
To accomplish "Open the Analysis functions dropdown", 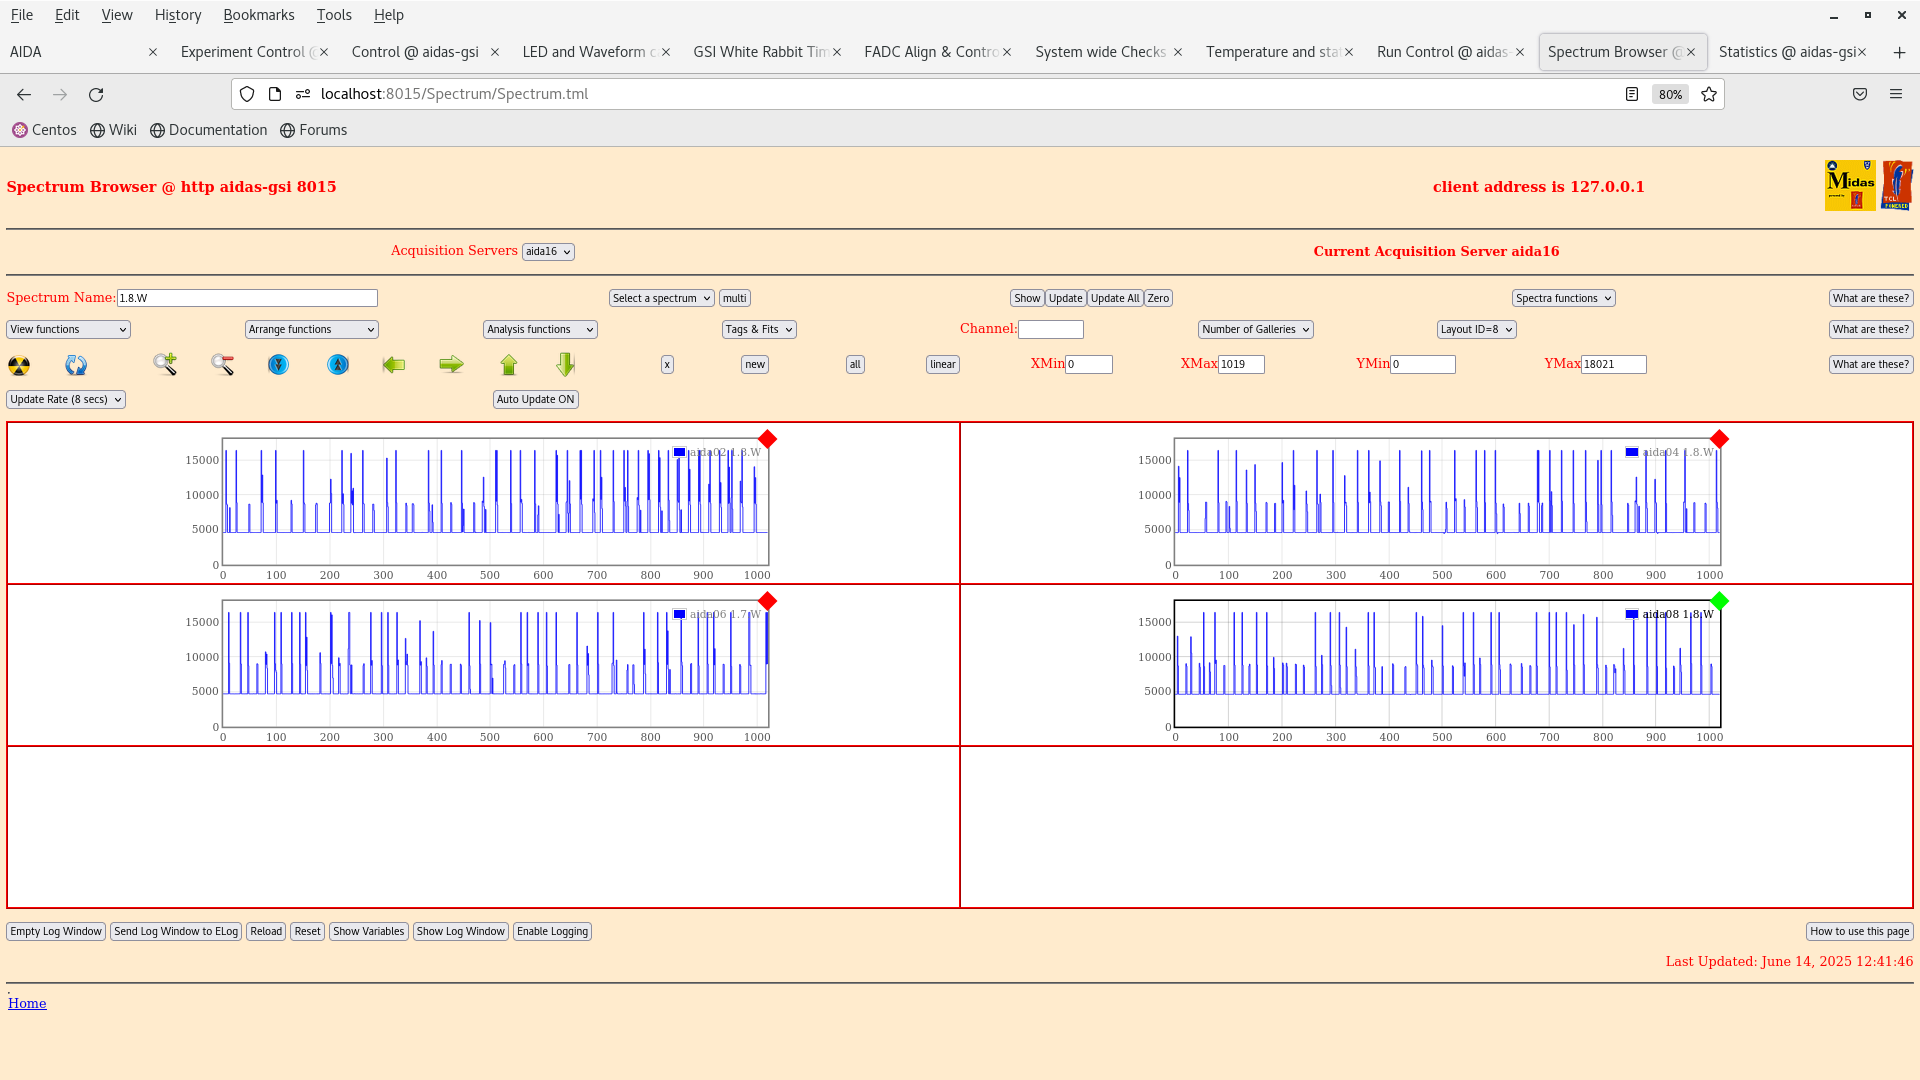I will click(x=540, y=329).
